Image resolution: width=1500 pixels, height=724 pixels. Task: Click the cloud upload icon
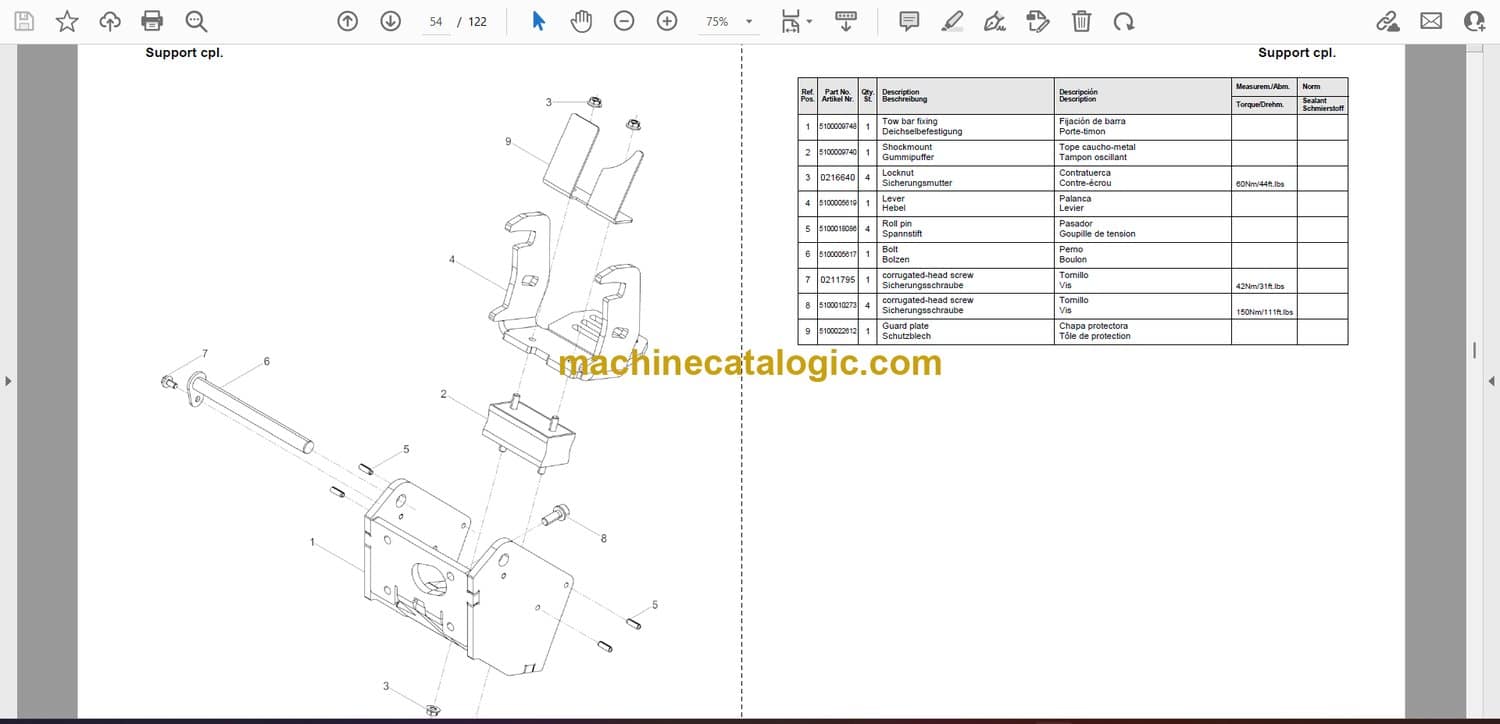coord(110,21)
